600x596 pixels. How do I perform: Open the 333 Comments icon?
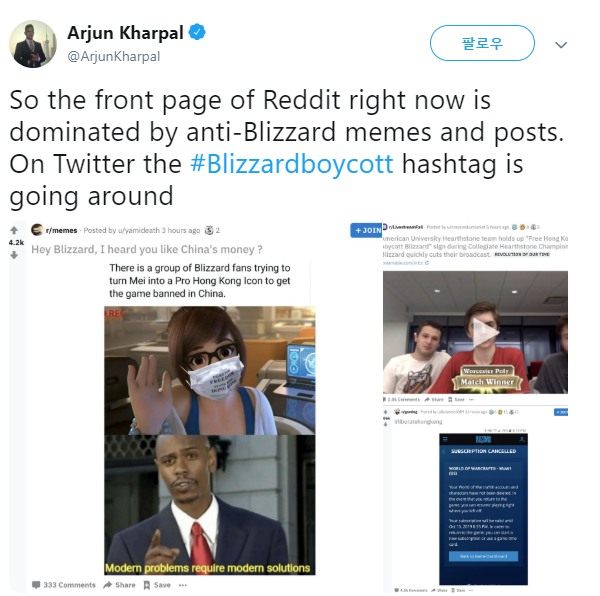coord(36,585)
